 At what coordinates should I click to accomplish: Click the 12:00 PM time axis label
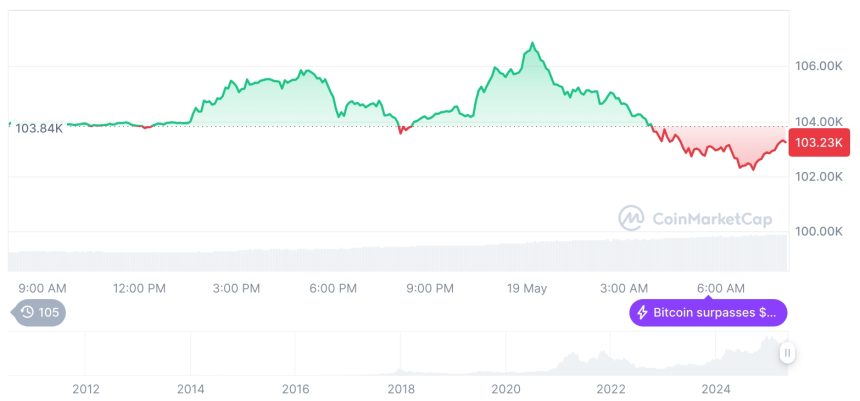(x=139, y=288)
